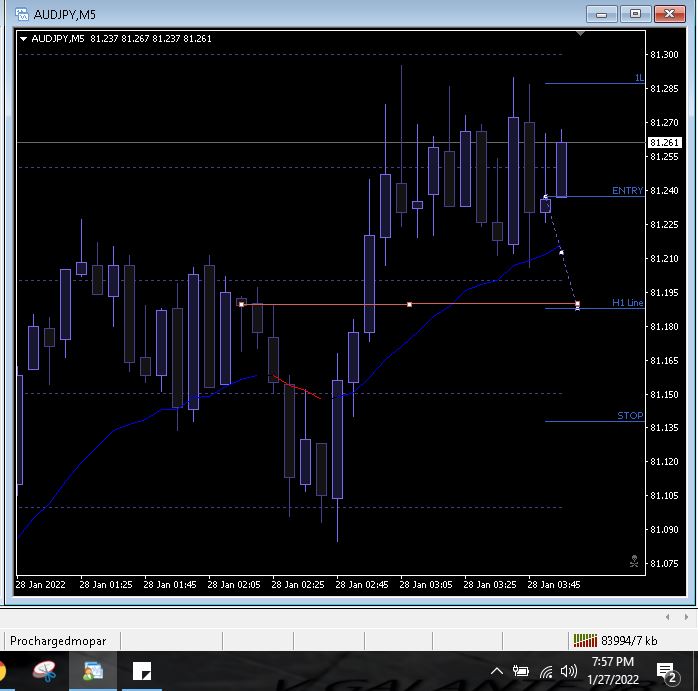Open the notification center icon
The image size is (698, 691).
667,672
